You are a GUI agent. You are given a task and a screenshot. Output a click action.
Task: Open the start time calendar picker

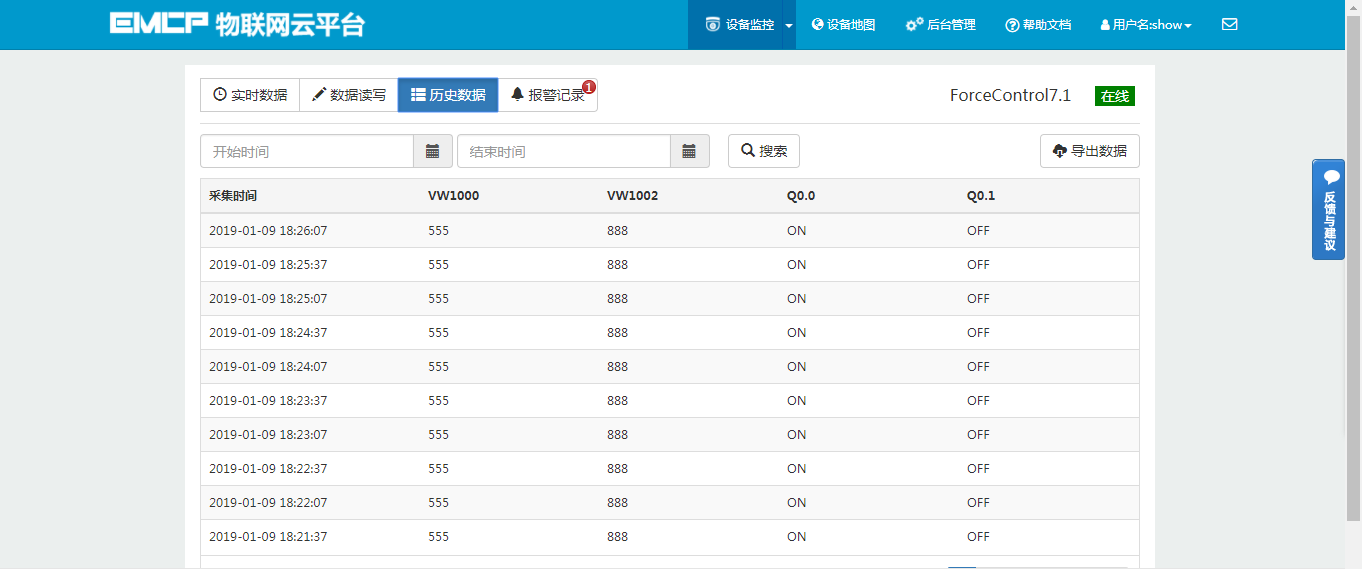click(x=433, y=151)
